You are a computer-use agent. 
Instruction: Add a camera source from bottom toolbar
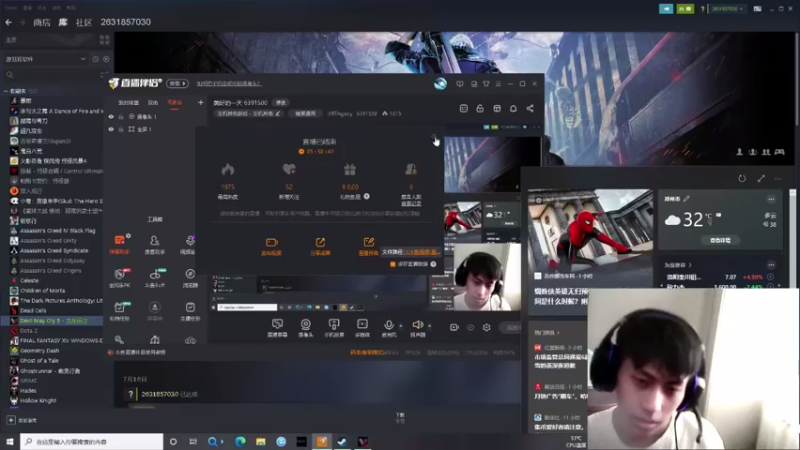[x=306, y=324]
